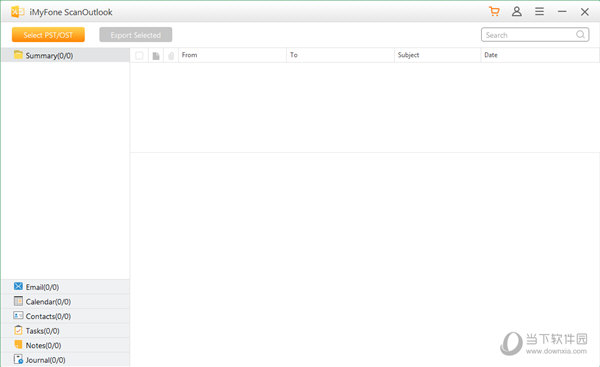The width and height of the screenshot is (600, 367).
Task: Sort by the To column header
Action: point(340,55)
